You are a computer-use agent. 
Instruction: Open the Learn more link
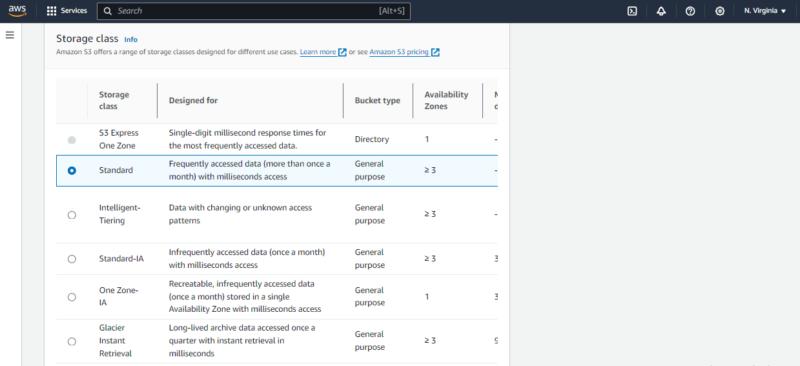tap(318, 52)
